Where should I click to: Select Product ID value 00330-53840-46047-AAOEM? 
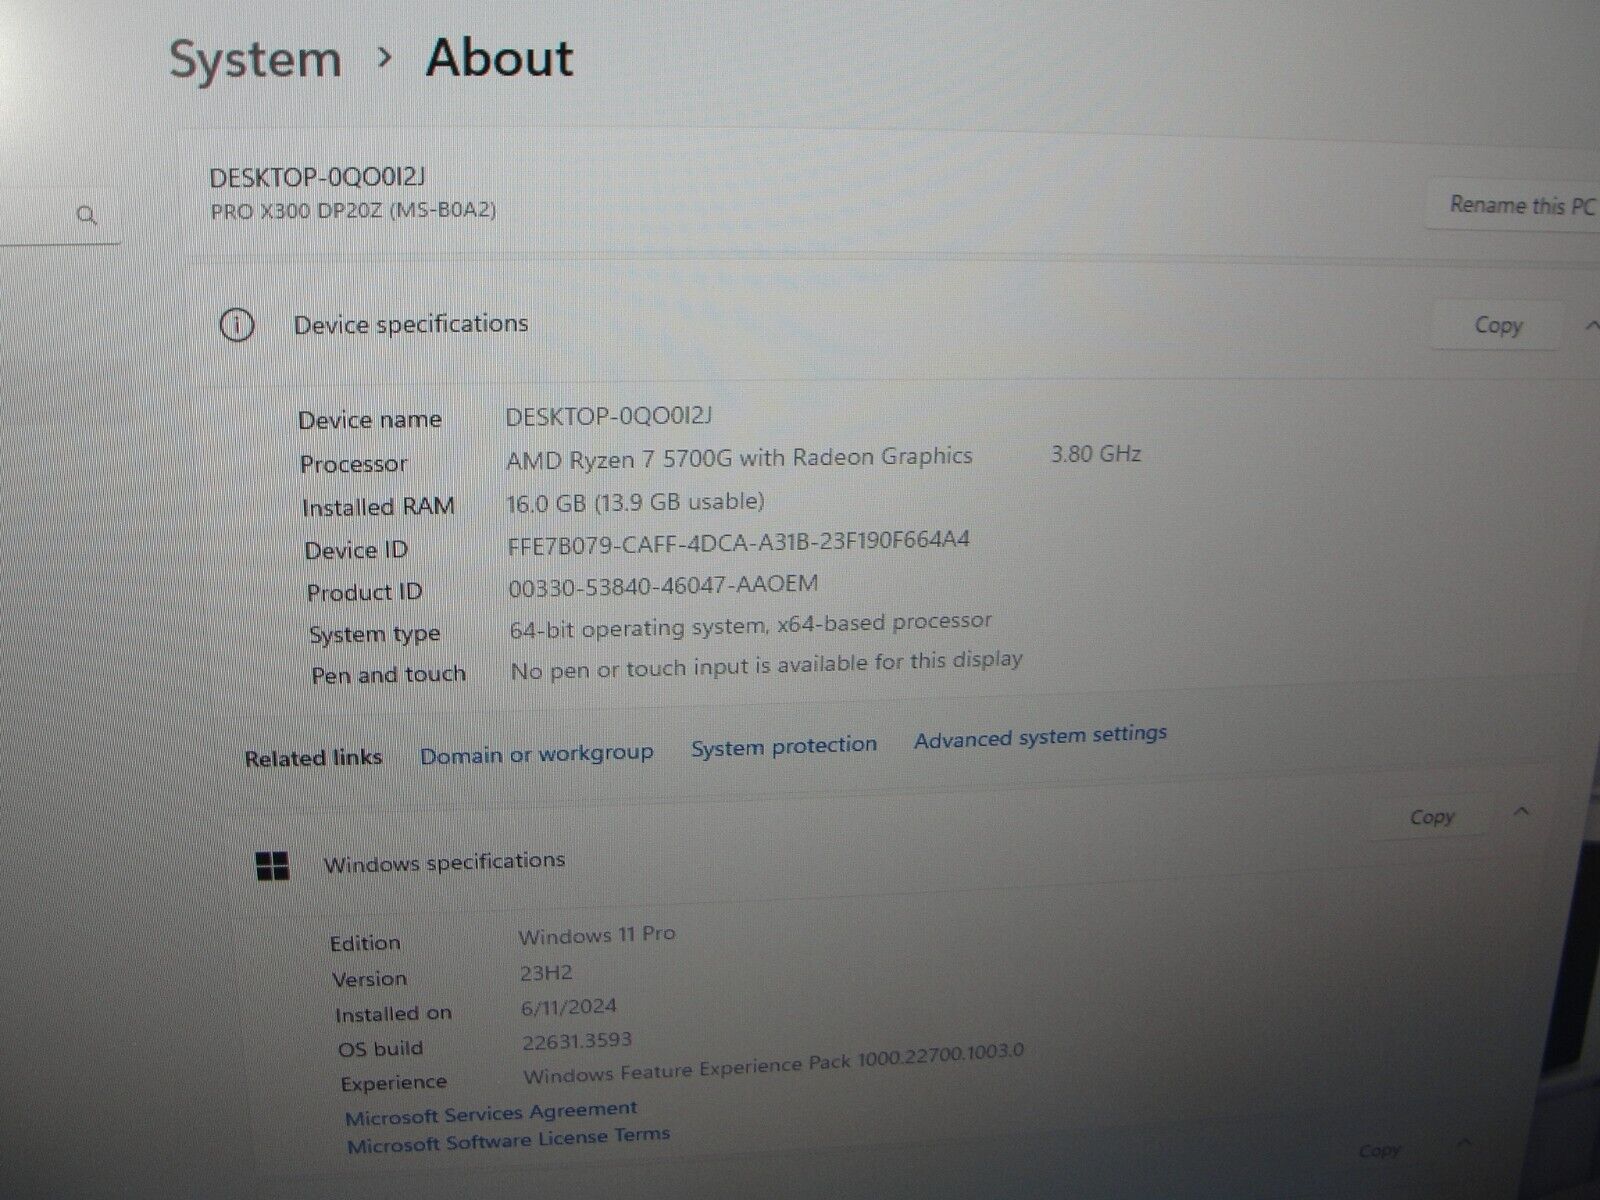tap(663, 585)
